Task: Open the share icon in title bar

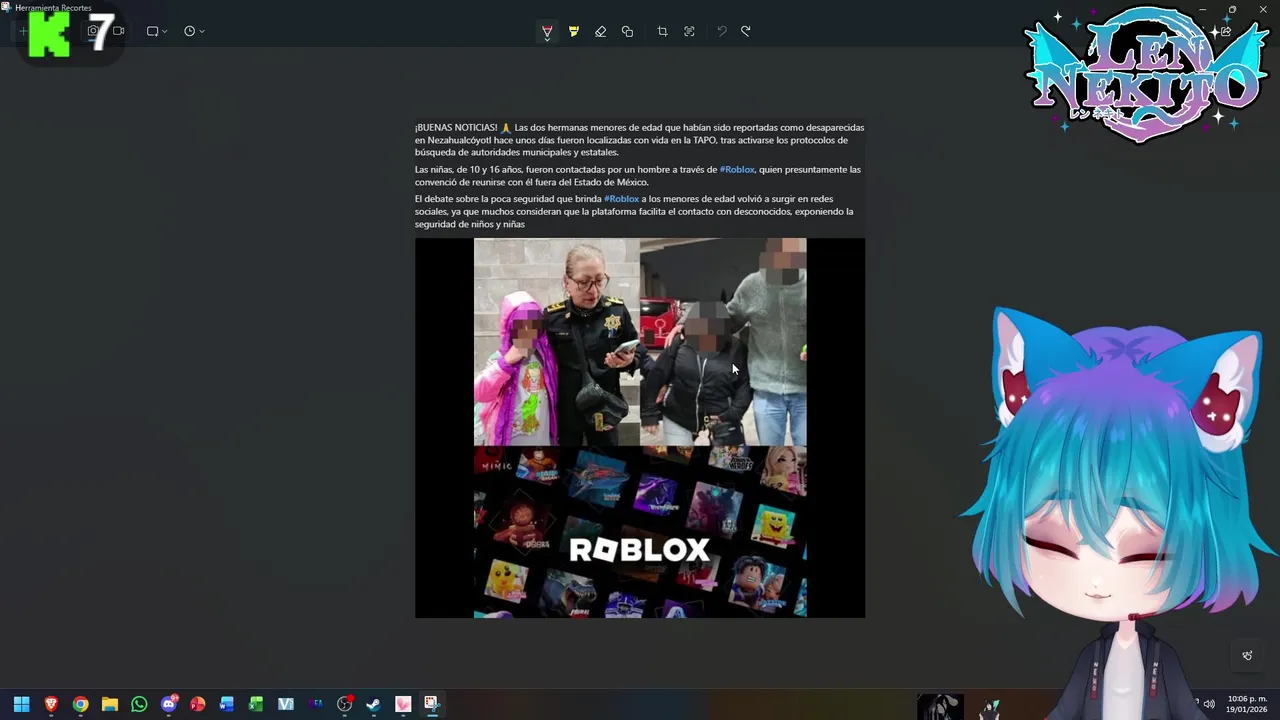Action: click(1226, 31)
